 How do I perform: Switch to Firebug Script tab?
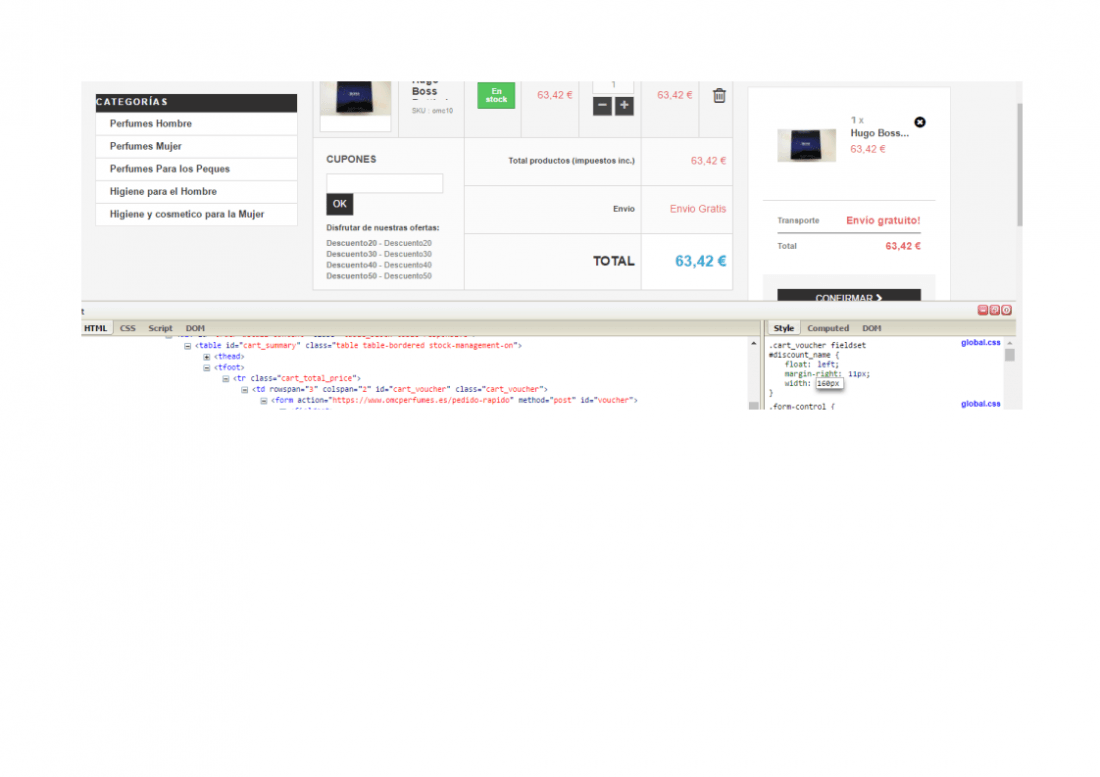point(160,328)
